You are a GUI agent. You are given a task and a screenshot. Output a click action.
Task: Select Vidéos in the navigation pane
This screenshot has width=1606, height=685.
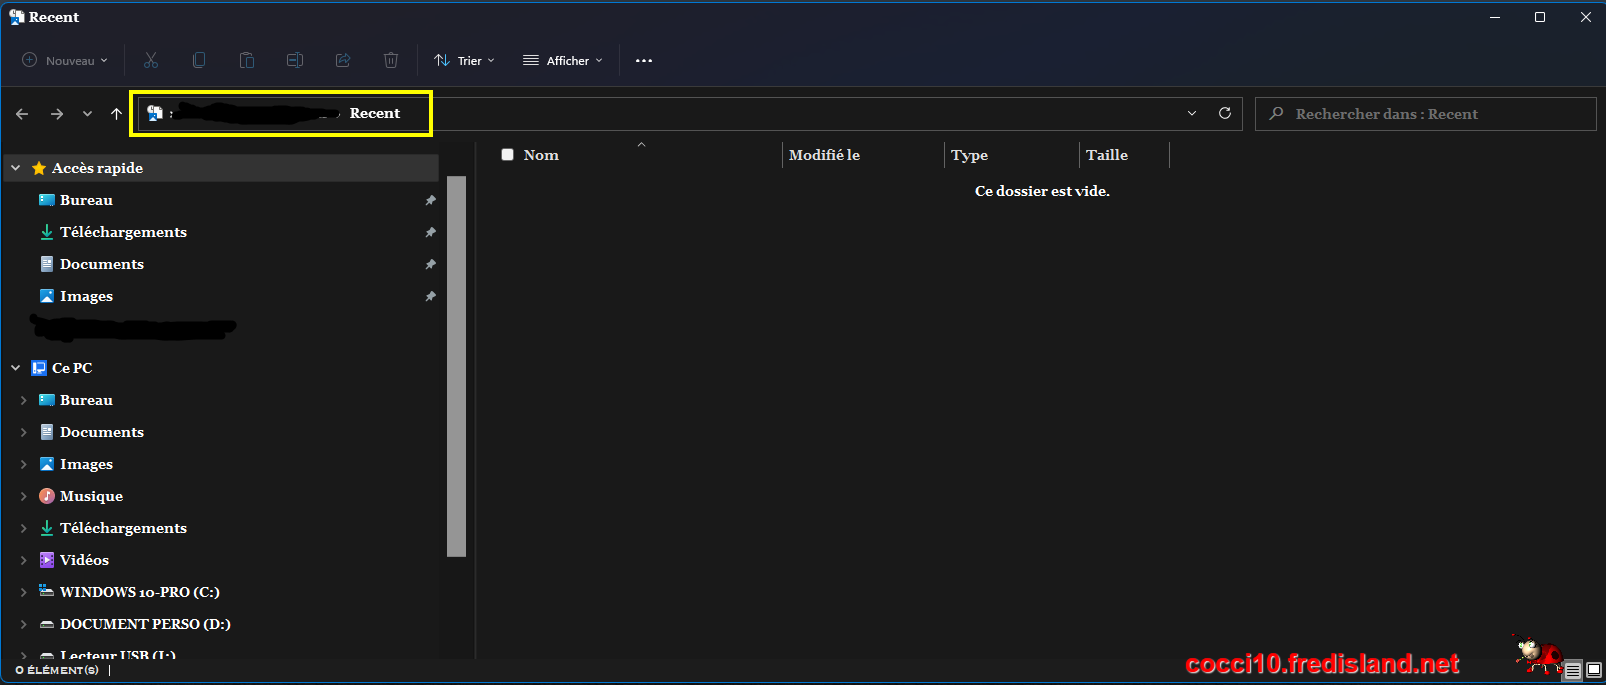84,560
